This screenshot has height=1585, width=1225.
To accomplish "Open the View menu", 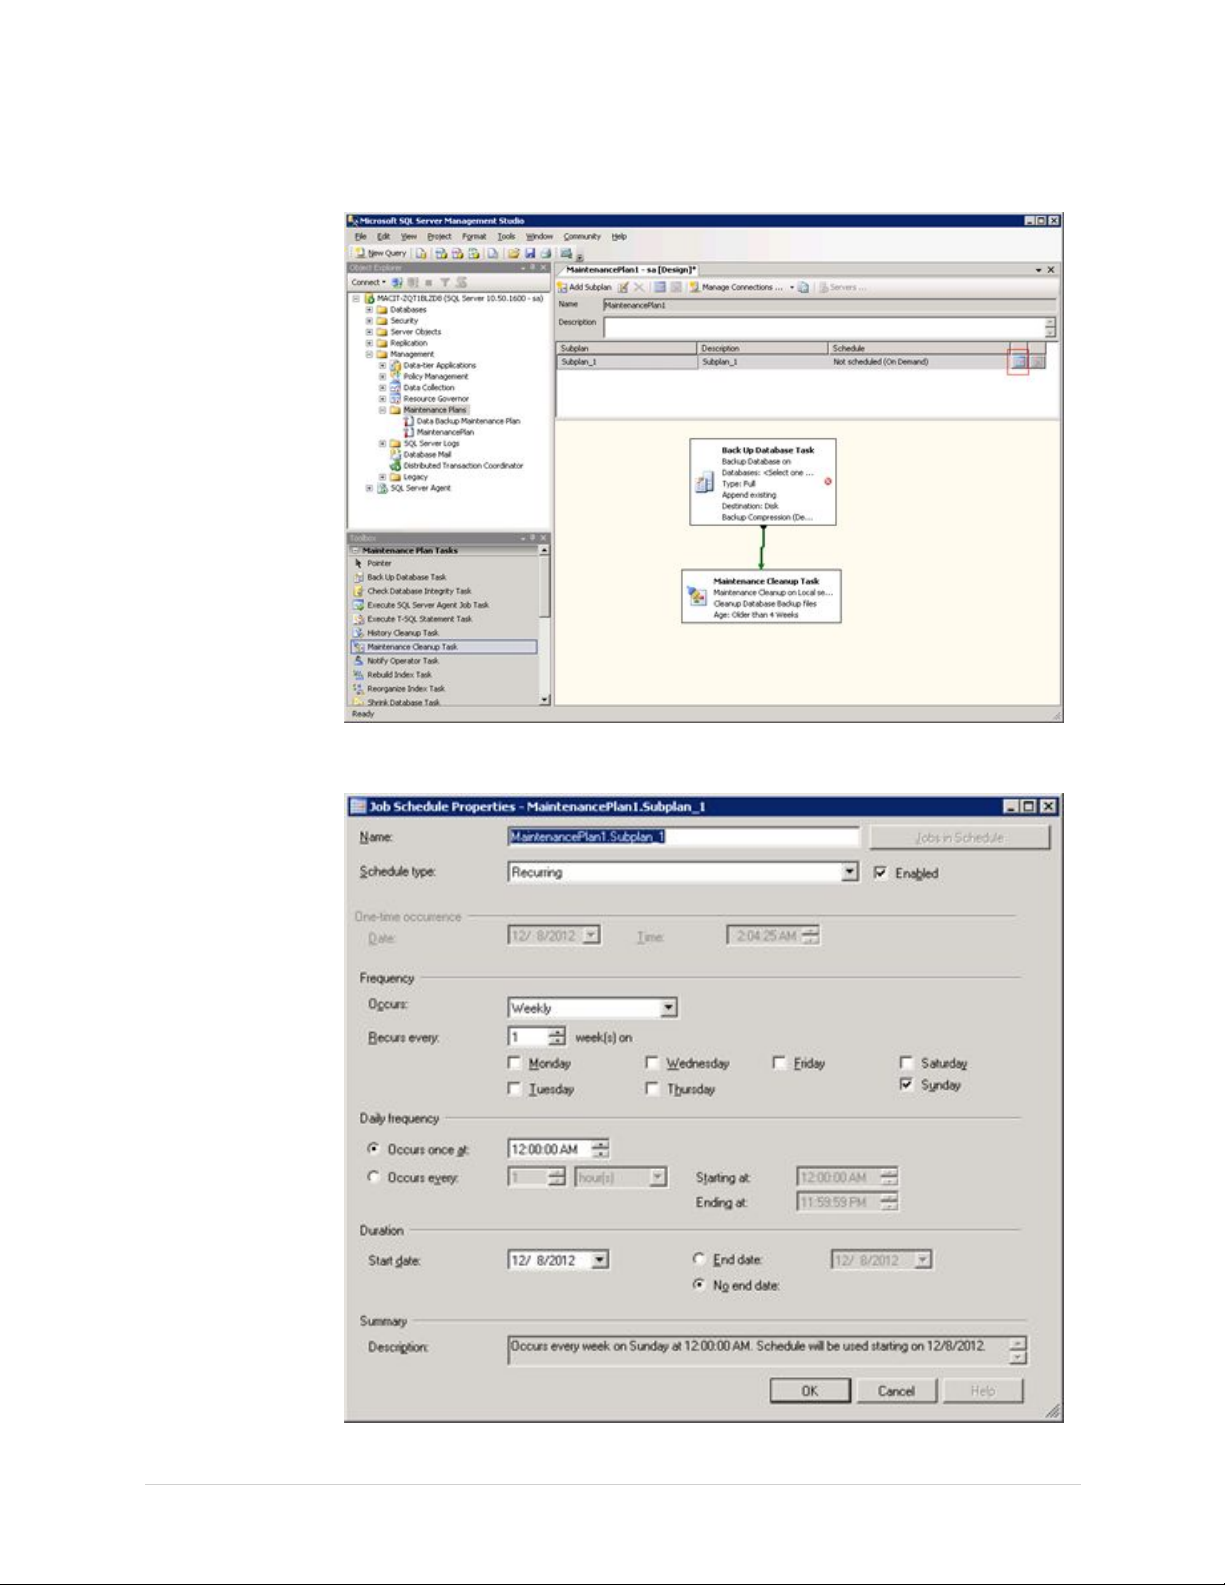I will tap(409, 237).
